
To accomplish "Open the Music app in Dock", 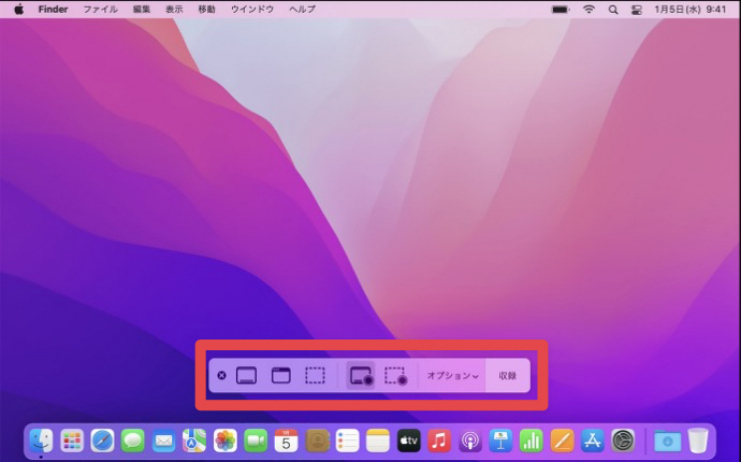I will [x=439, y=440].
